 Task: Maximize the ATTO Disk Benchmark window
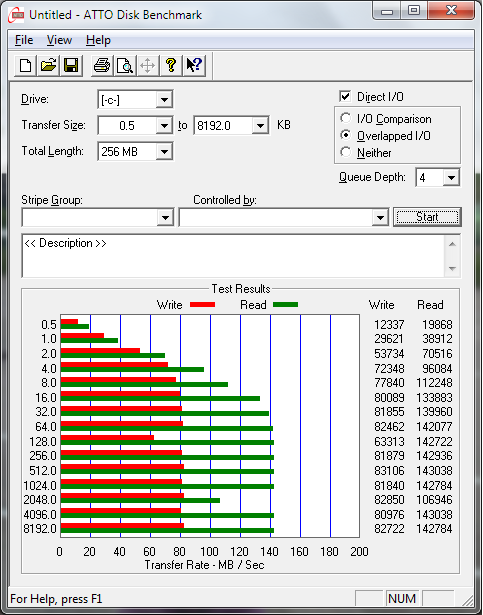[414, 11]
